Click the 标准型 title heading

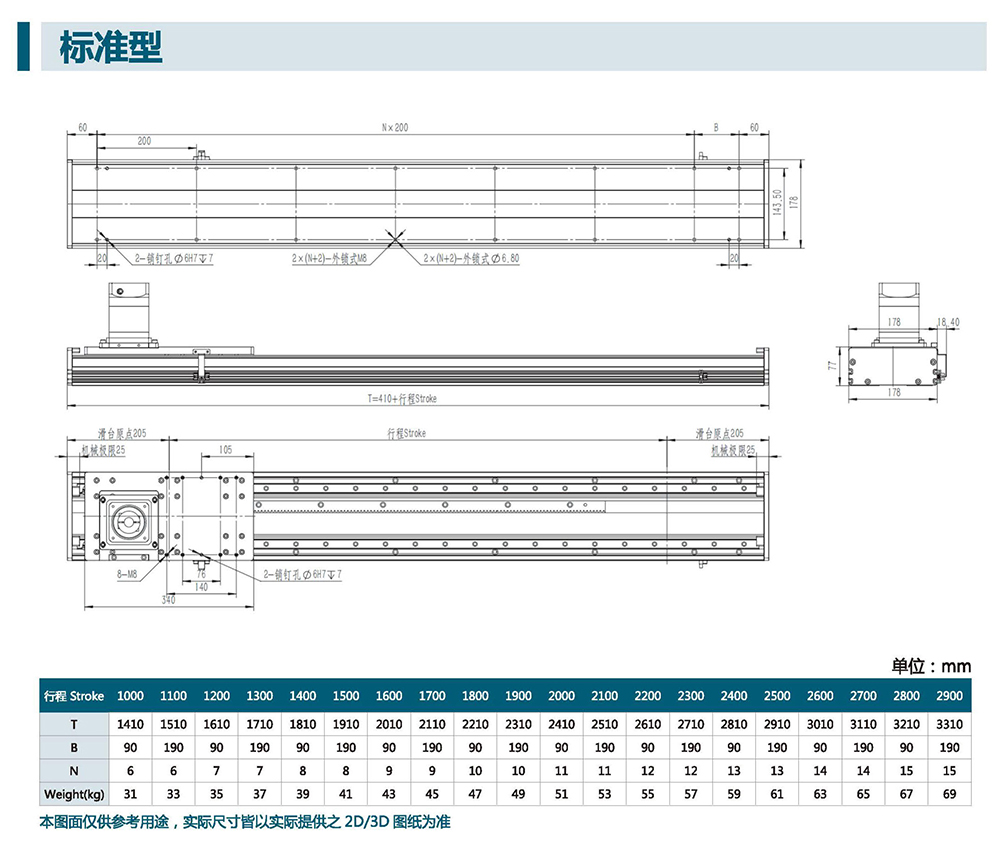coord(110,47)
